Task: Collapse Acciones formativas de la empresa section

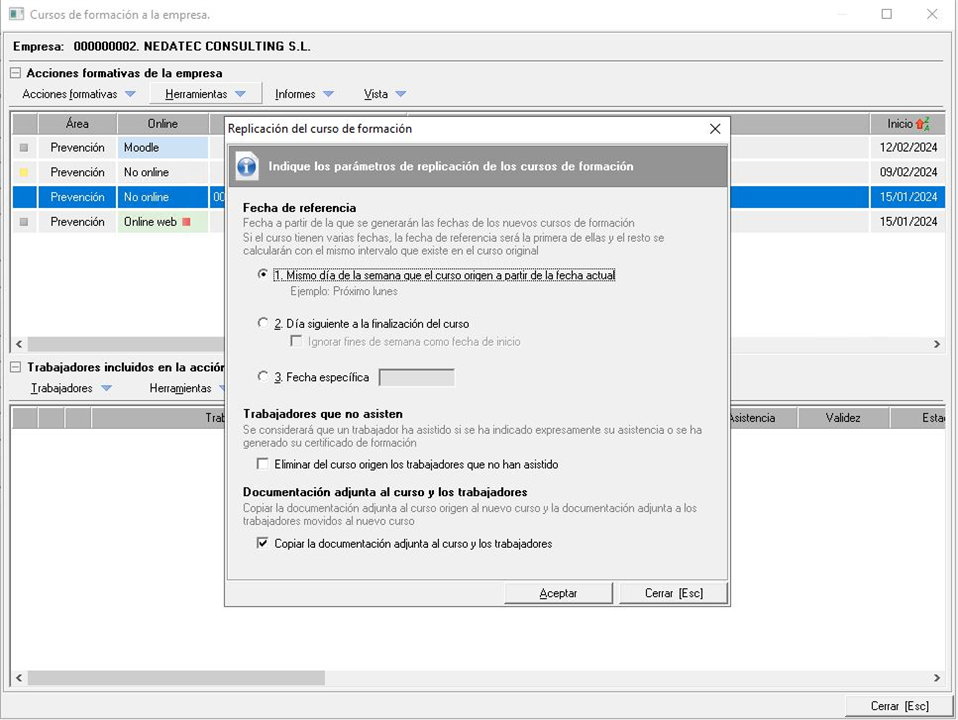Action: tap(16, 73)
